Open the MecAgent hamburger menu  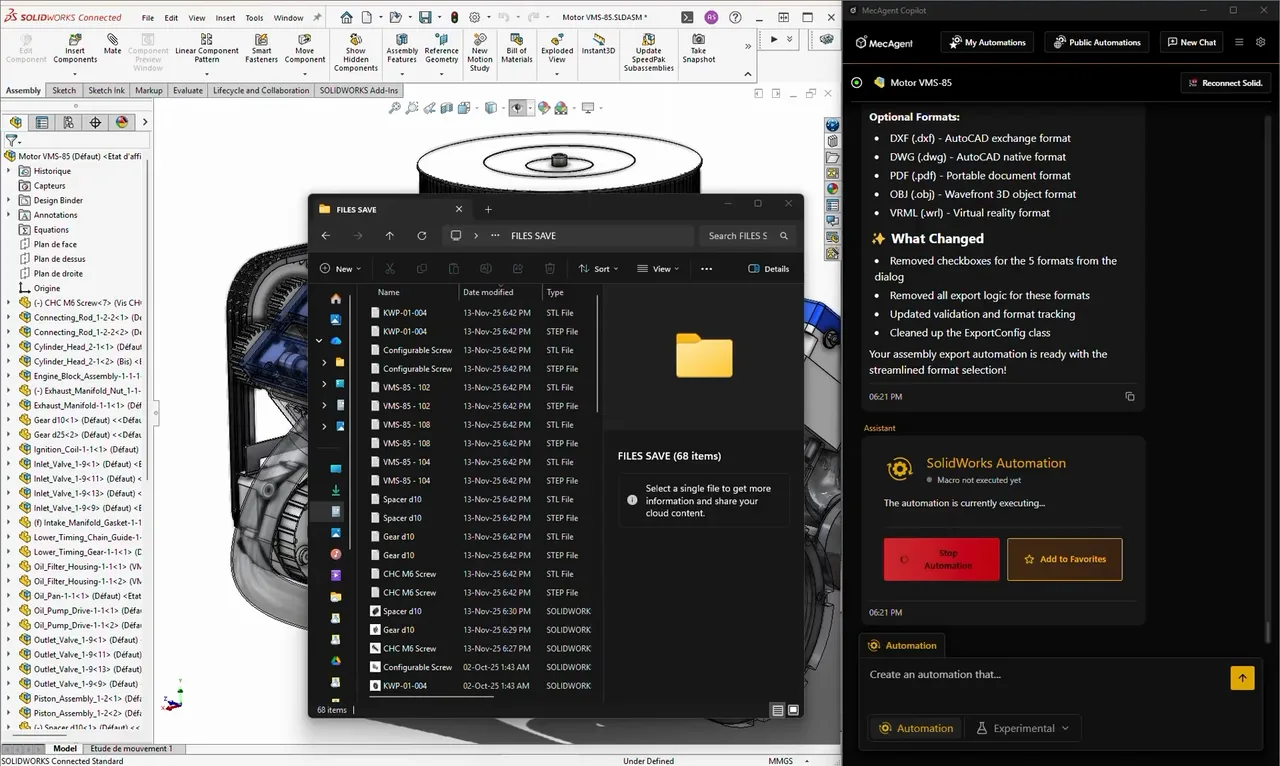point(1239,42)
